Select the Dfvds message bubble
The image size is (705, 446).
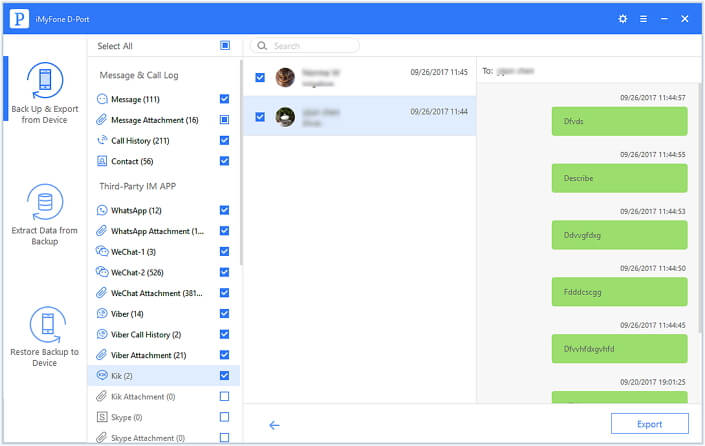620,121
